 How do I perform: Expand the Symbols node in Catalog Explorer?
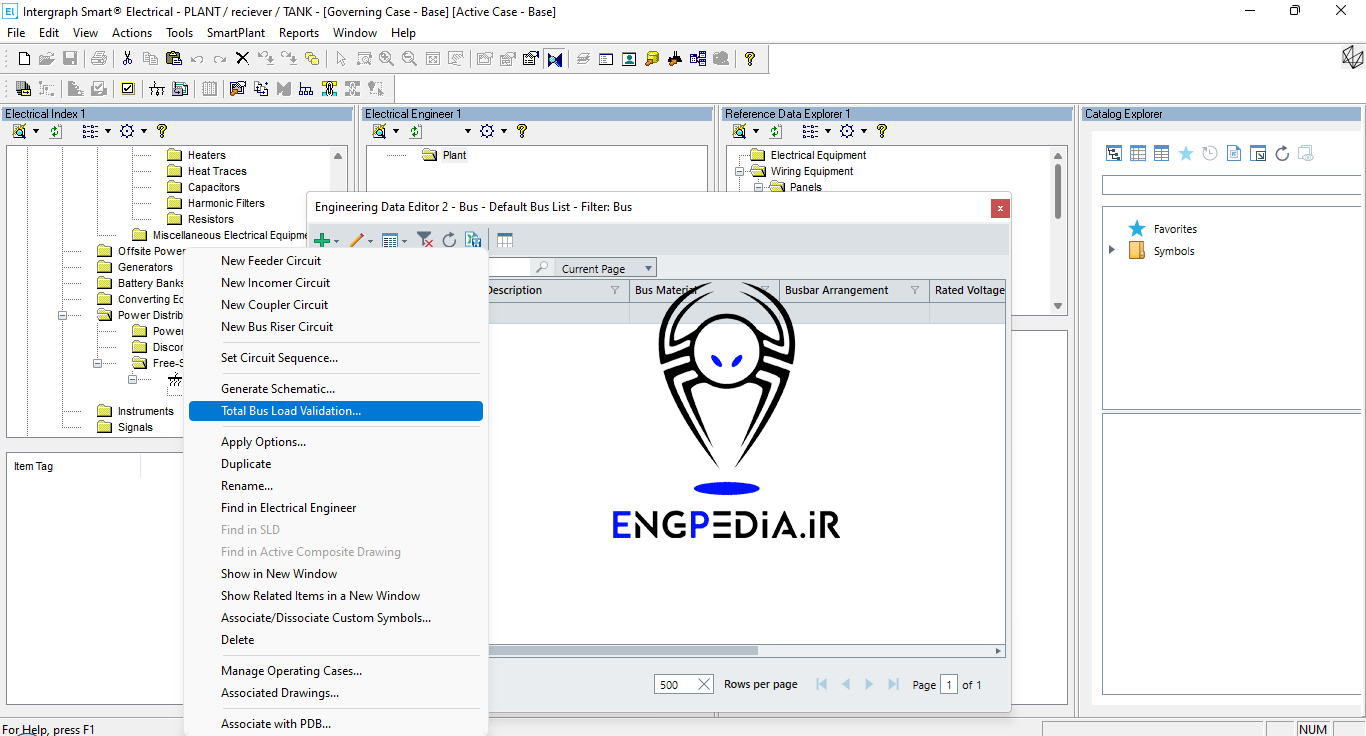coord(1112,250)
